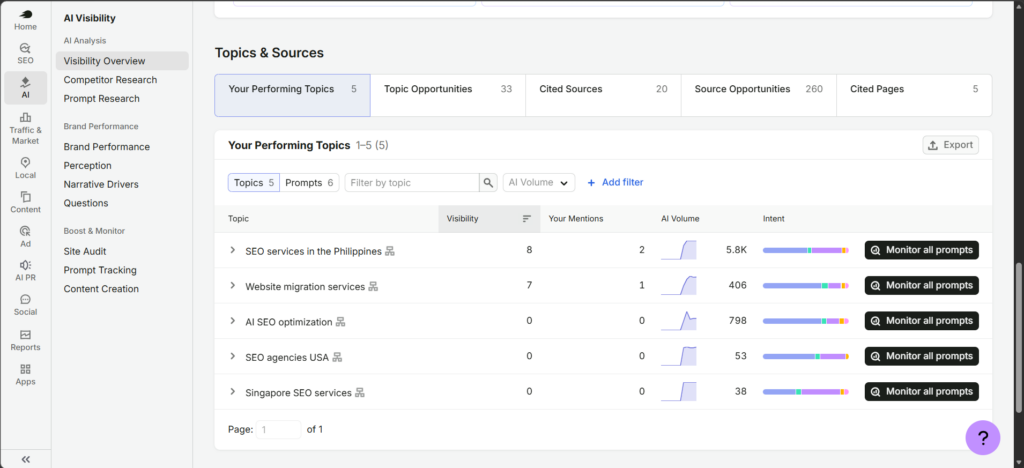Select the Topics toggle pill
Viewport: 1024px width, 468px height.
(x=254, y=183)
